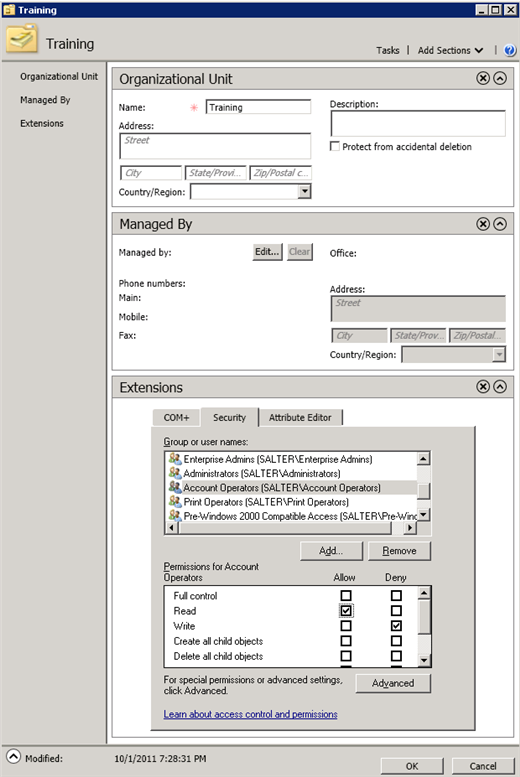Click the Zip/Postal code field in Organizational Unit
The width and height of the screenshot is (520, 777).
click(281, 172)
